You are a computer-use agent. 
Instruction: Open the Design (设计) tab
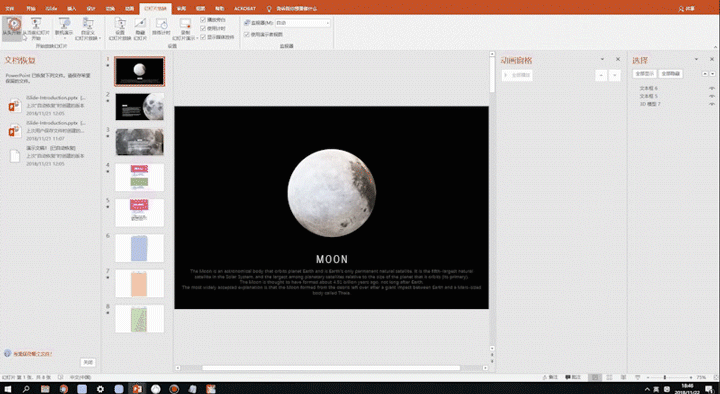click(91, 8)
